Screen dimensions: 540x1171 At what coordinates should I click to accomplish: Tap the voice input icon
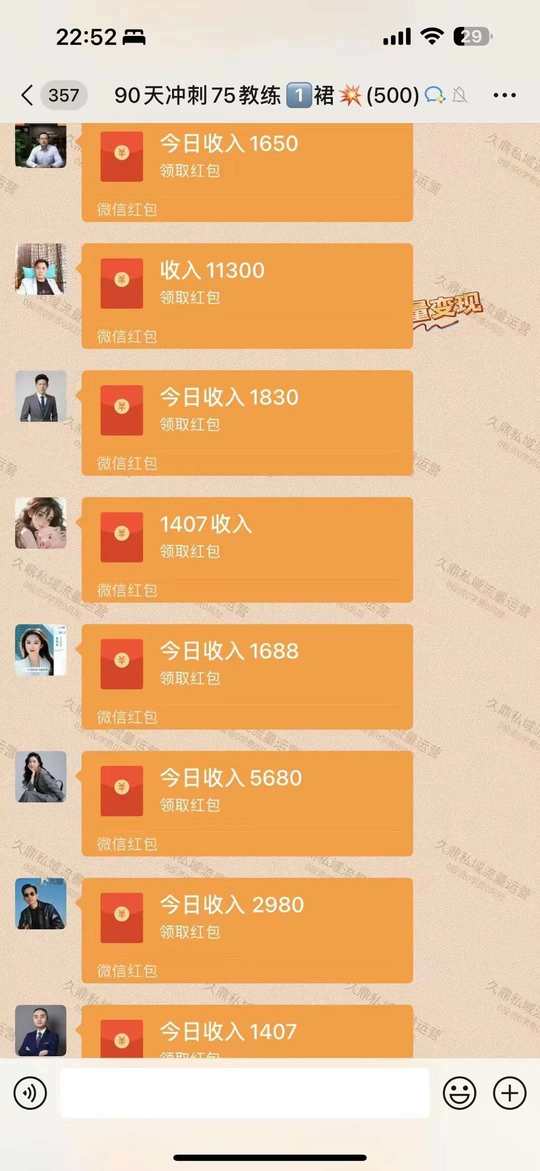click(30, 1093)
